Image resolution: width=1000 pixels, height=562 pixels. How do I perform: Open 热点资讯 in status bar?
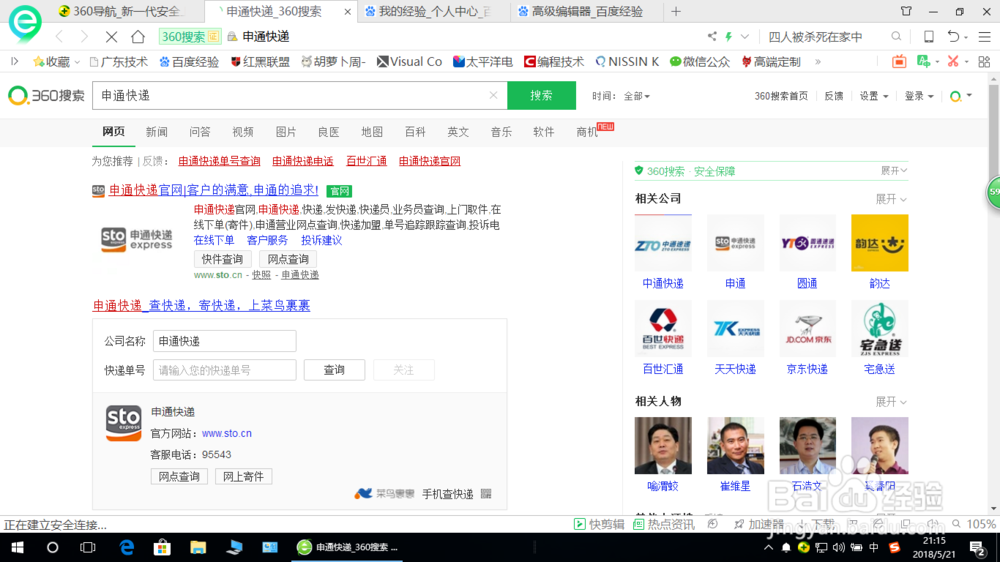[x=663, y=524]
